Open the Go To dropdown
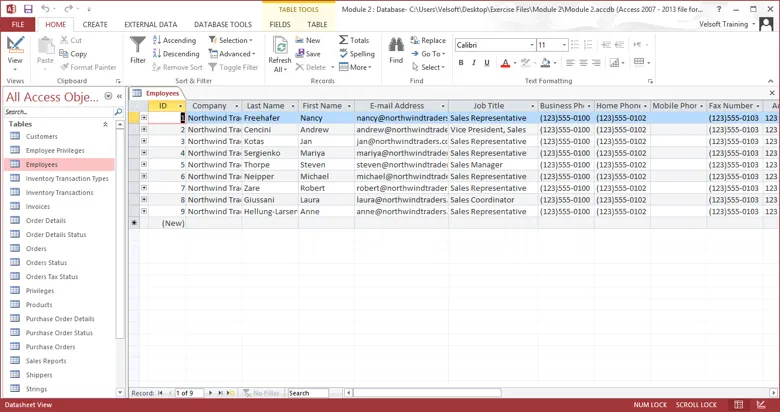Viewport: 780px width, 412px height. tap(428, 54)
